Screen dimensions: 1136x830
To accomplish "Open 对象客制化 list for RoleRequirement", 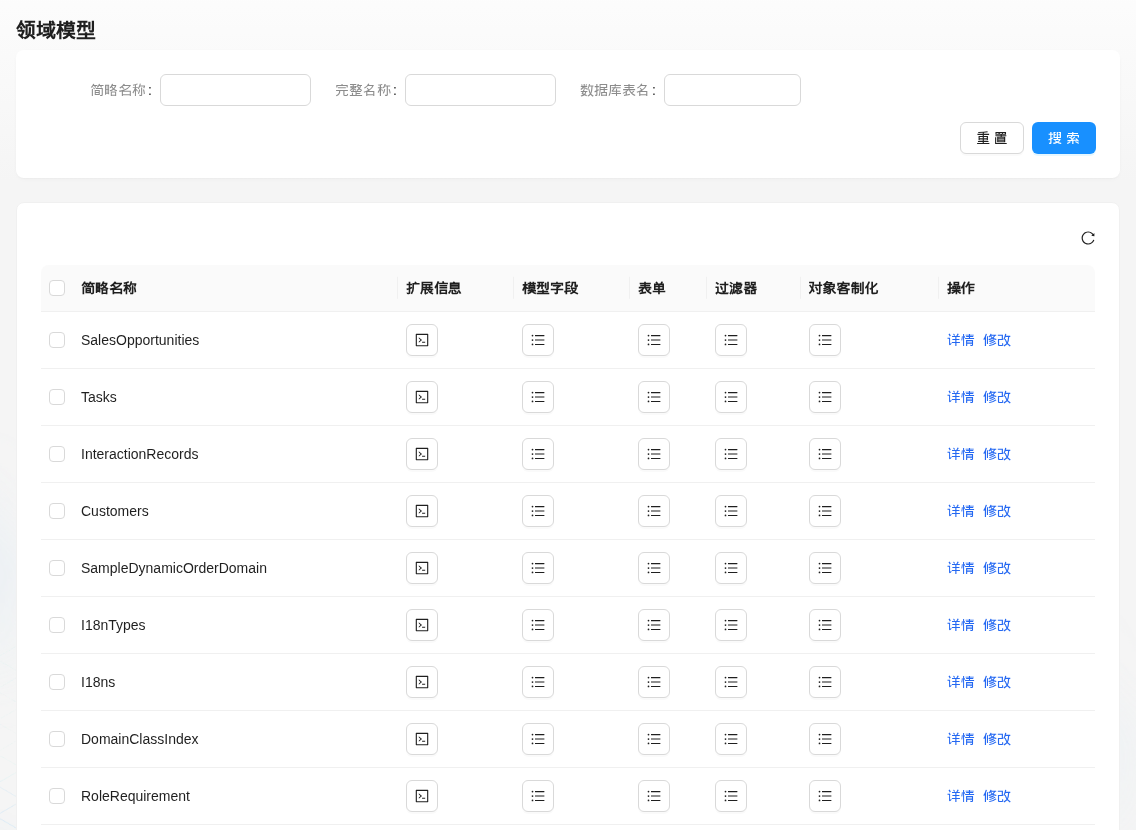I will [x=824, y=796].
